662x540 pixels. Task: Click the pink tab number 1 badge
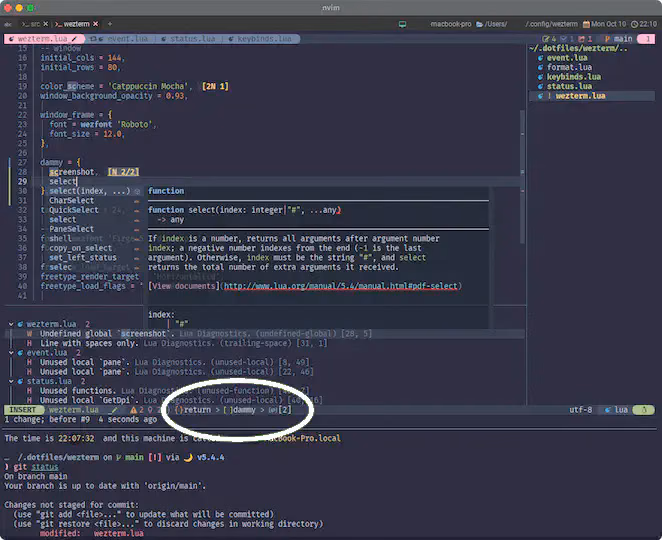646,39
